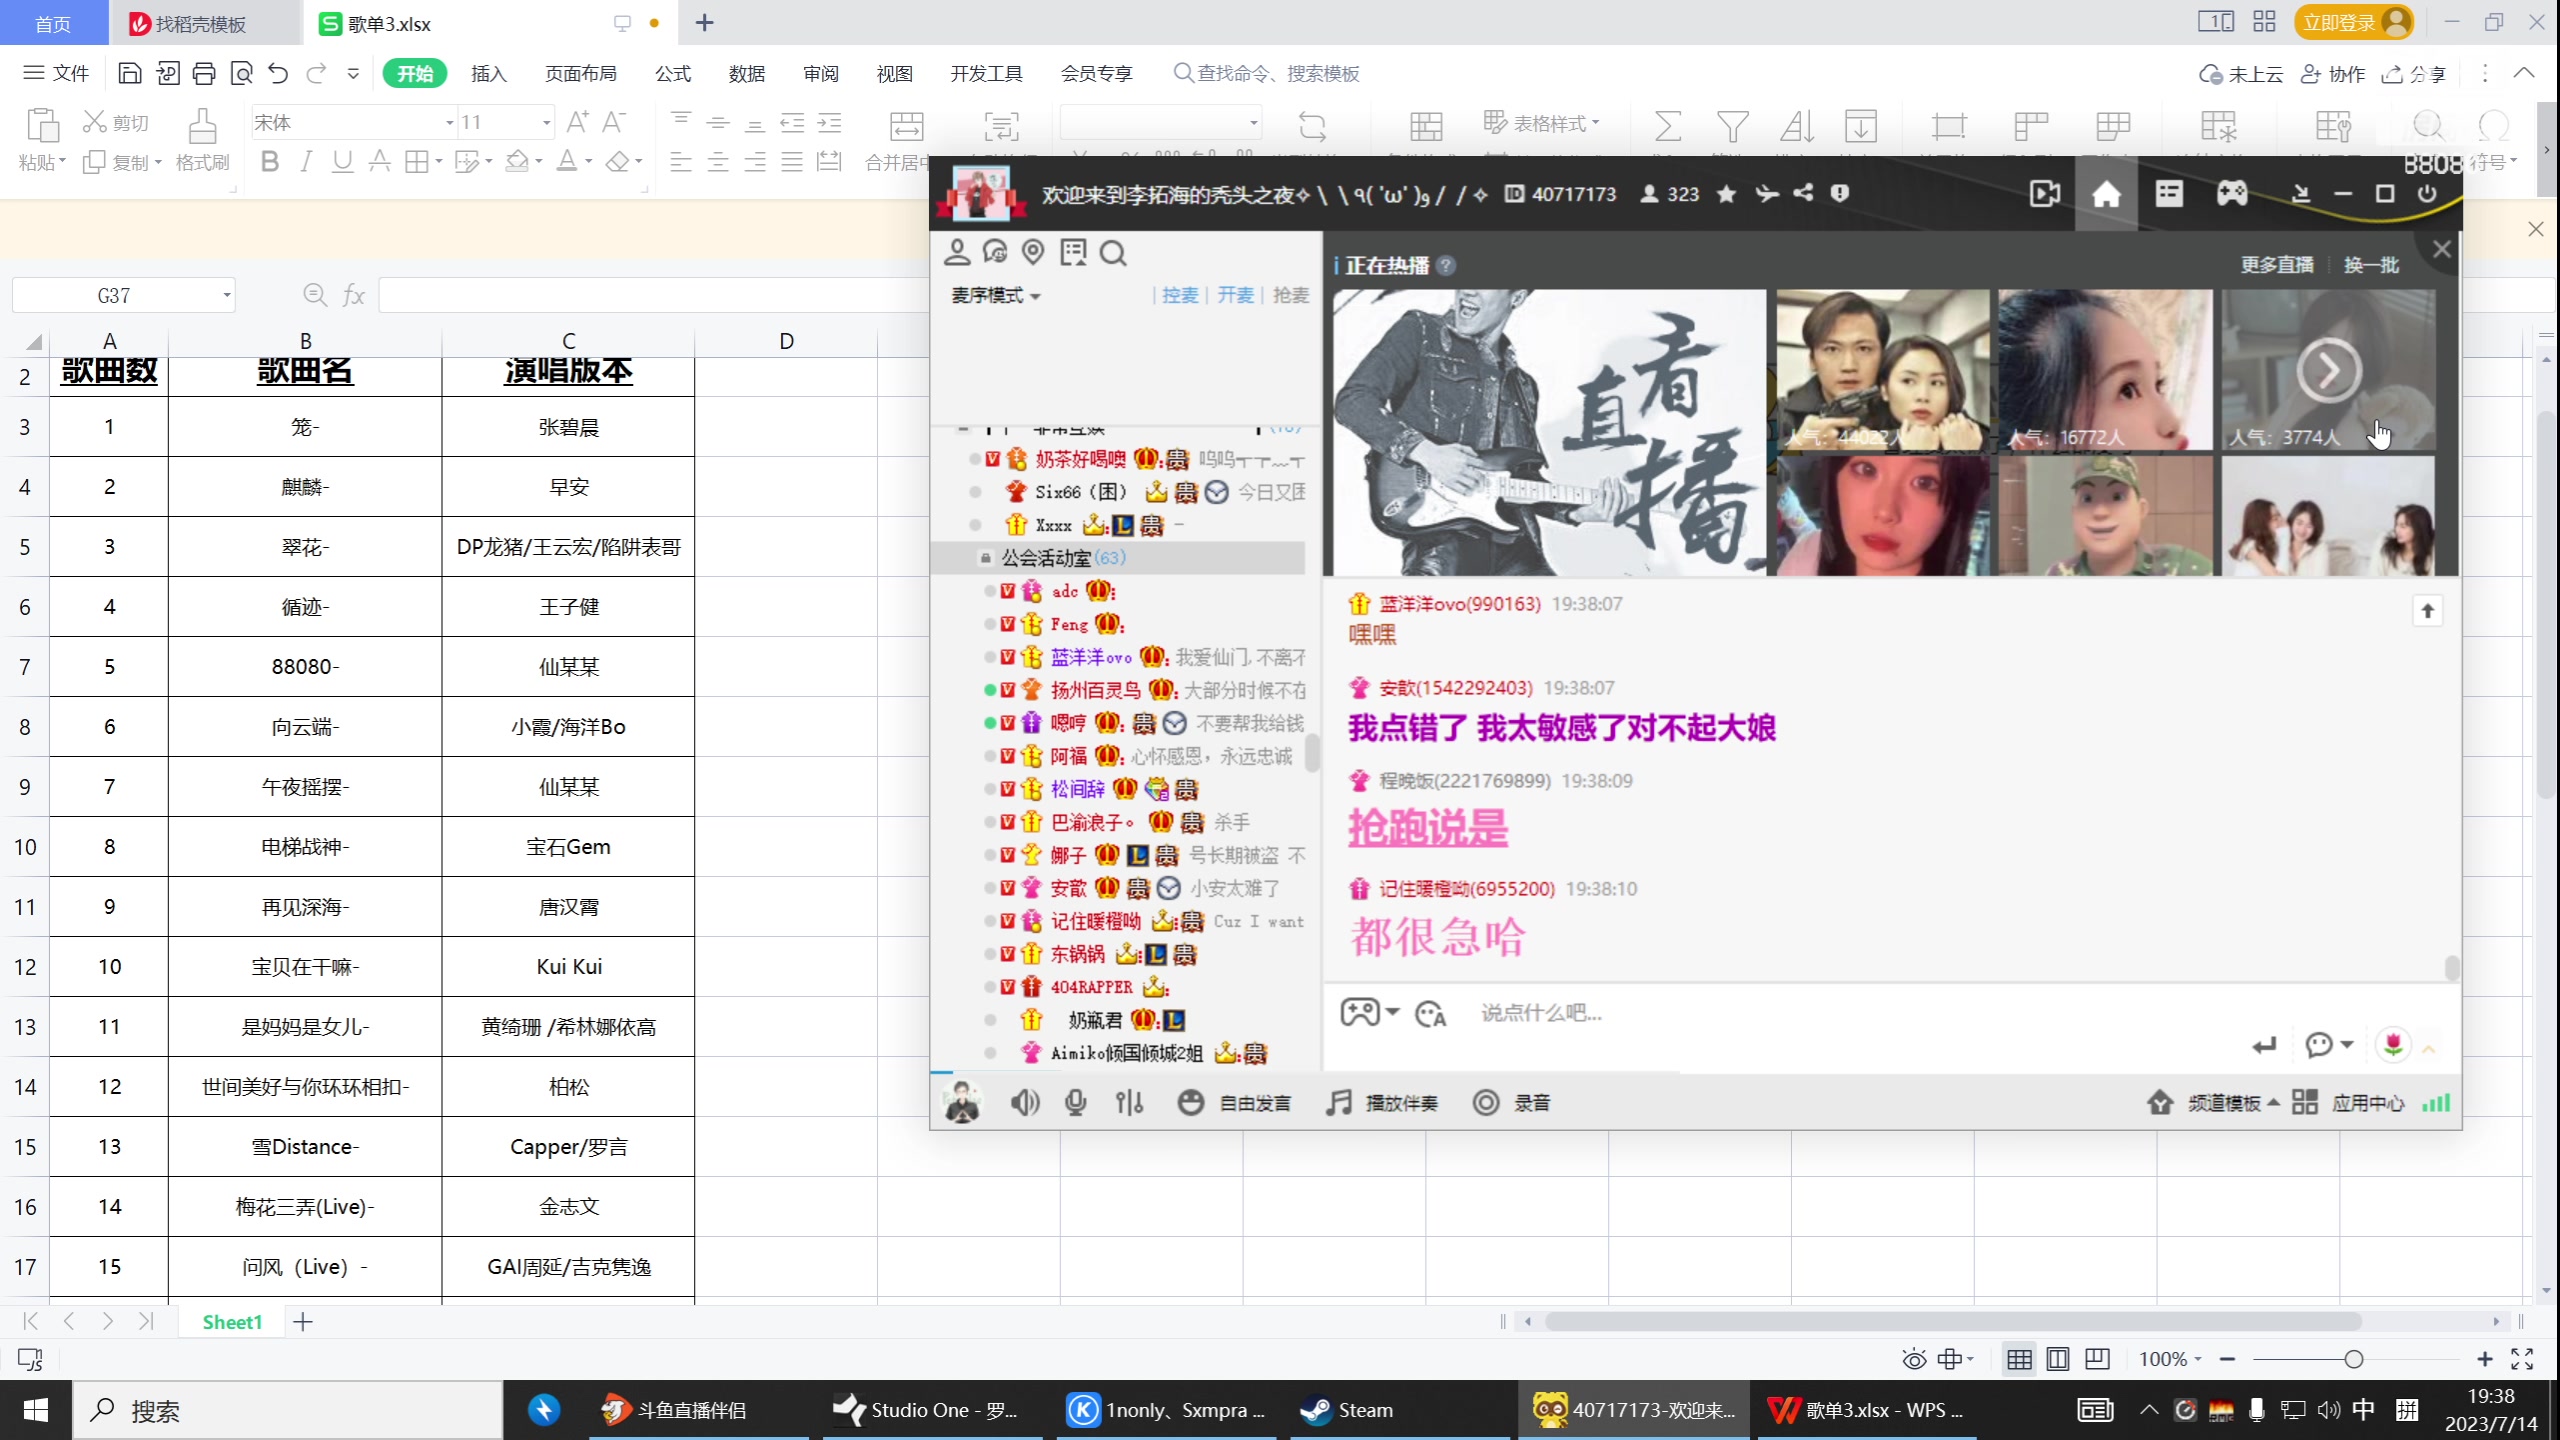The image size is (2560, 1440).
Task: Switch to the 数据 ribbon tab
Action: (x=746, y=73)
